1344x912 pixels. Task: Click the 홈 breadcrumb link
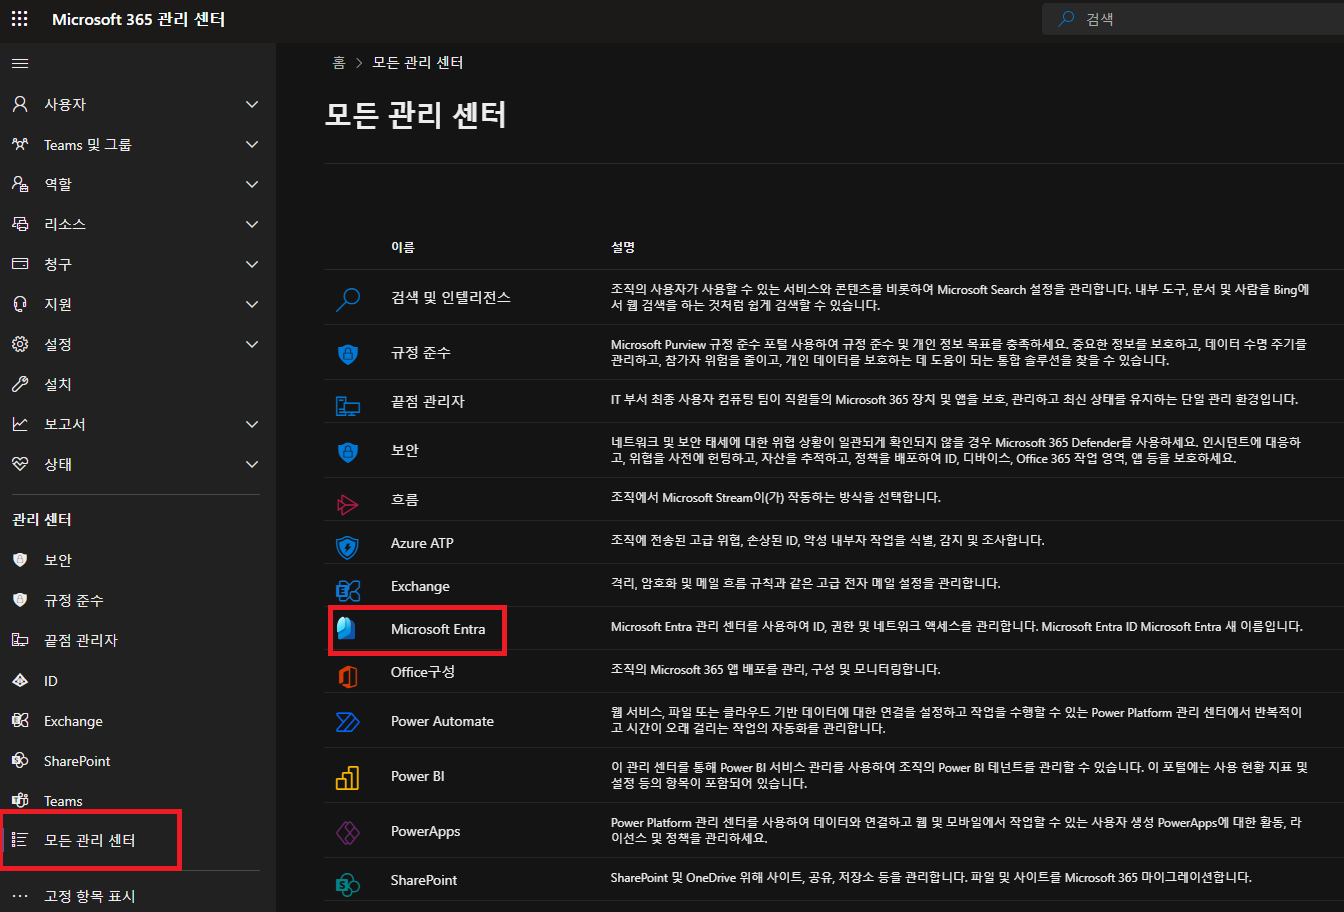pos(339,62)
